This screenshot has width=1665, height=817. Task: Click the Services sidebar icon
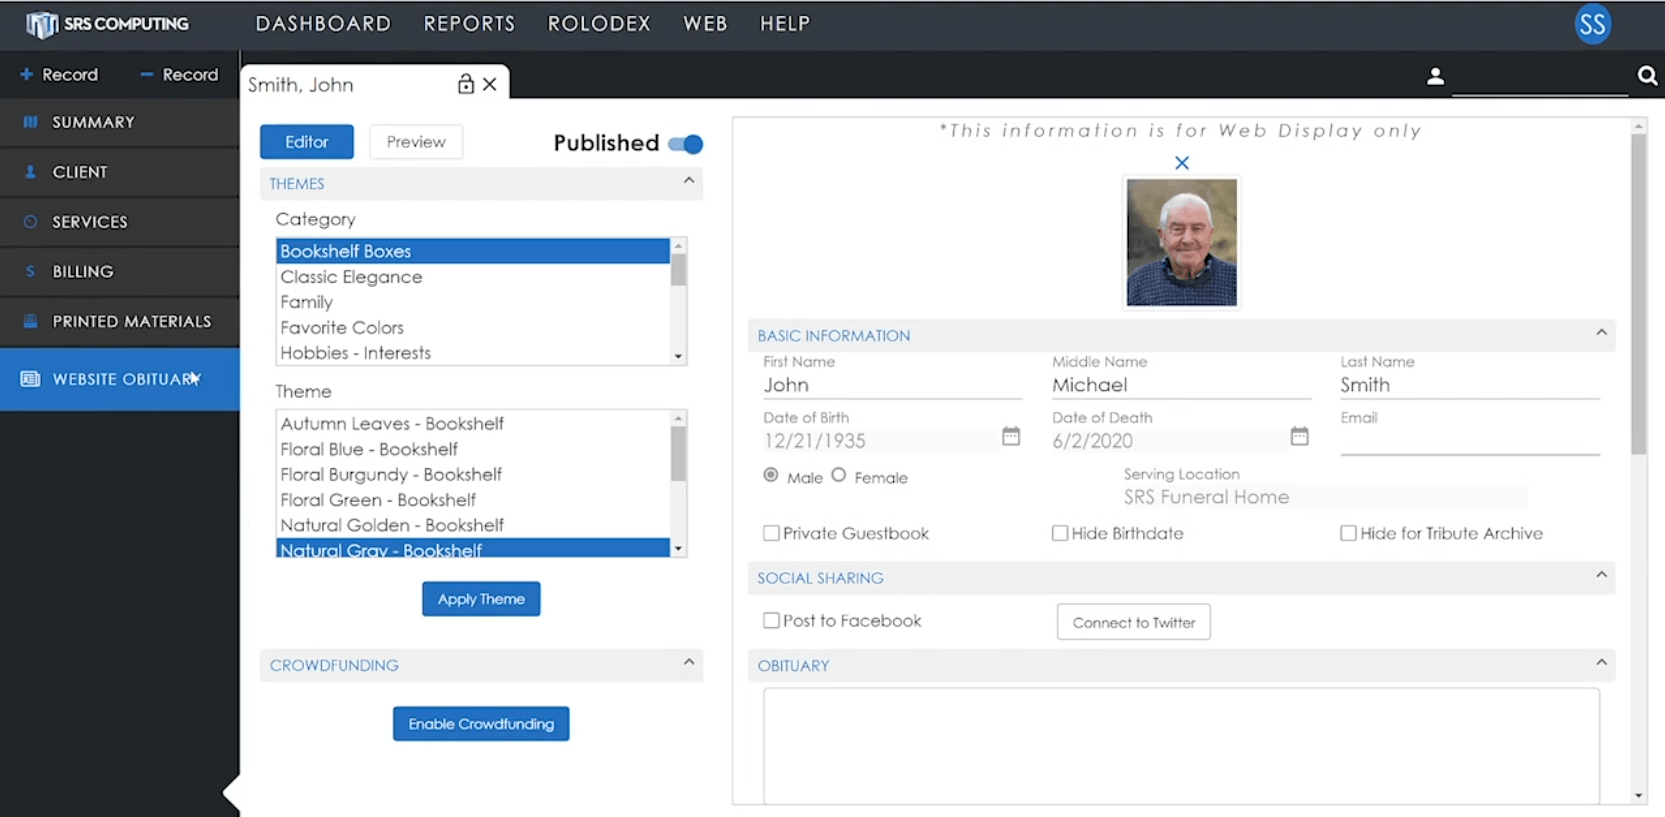pos(31,222)
